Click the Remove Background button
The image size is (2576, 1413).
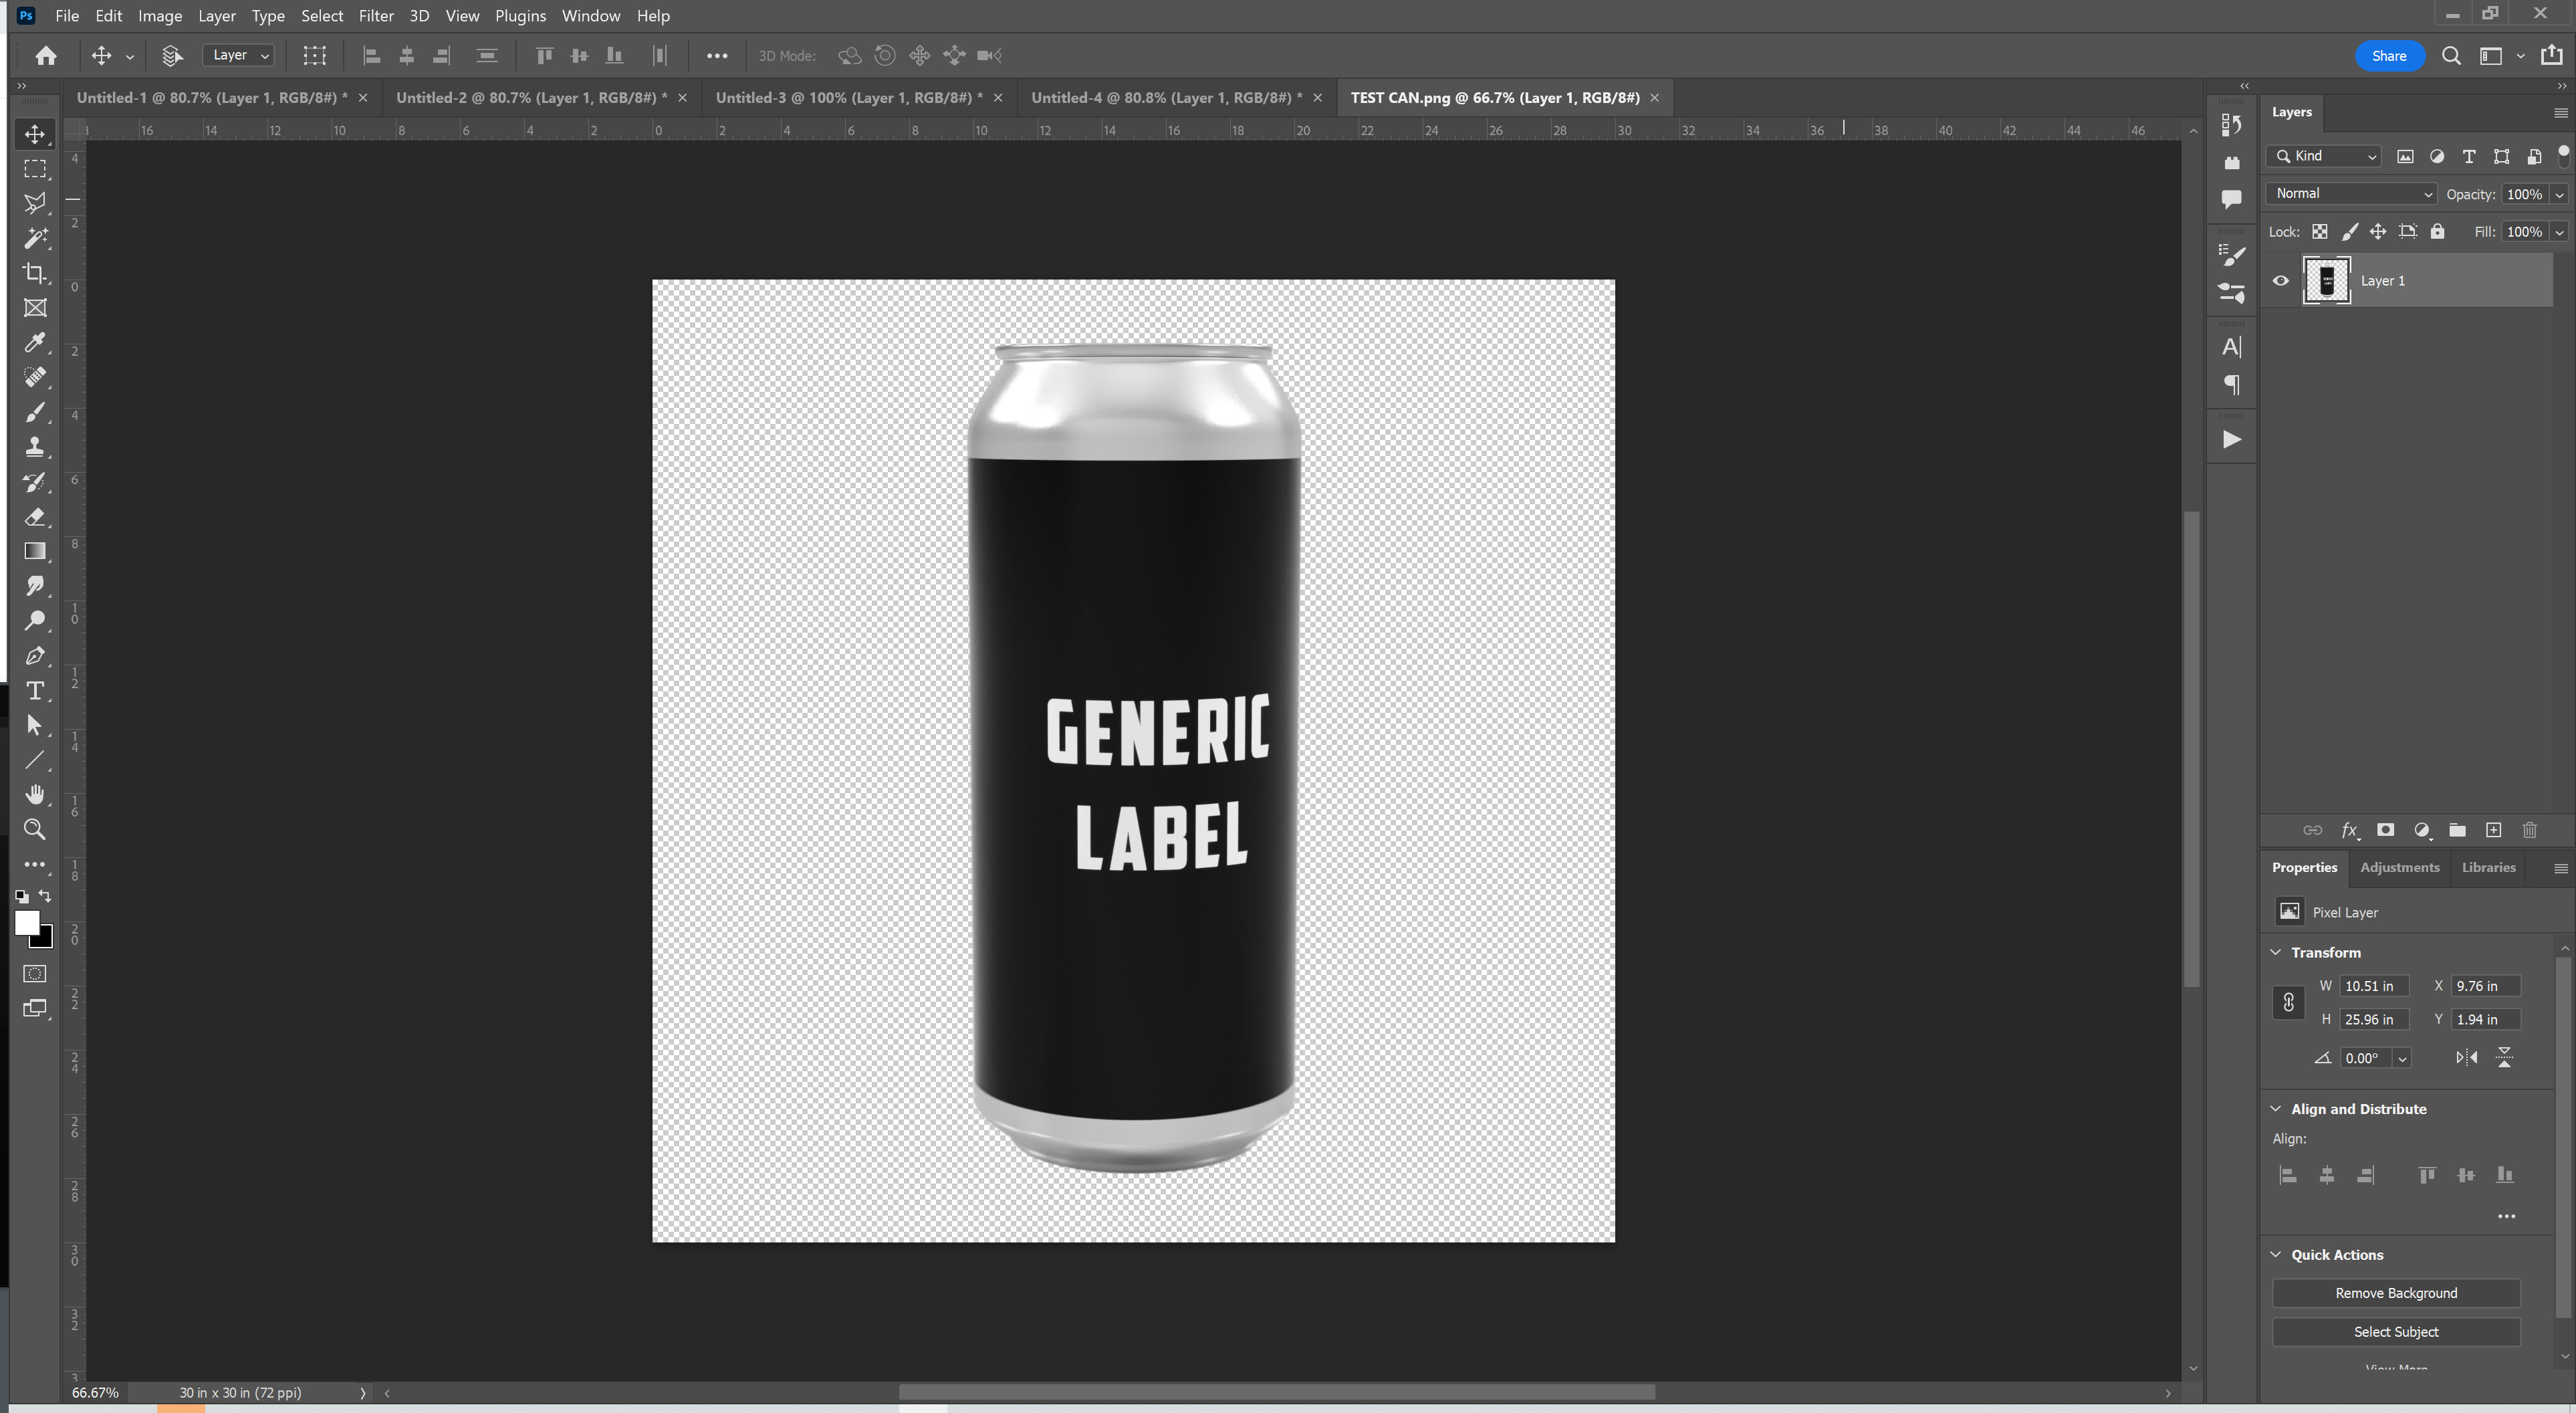pos(2396,1292)
